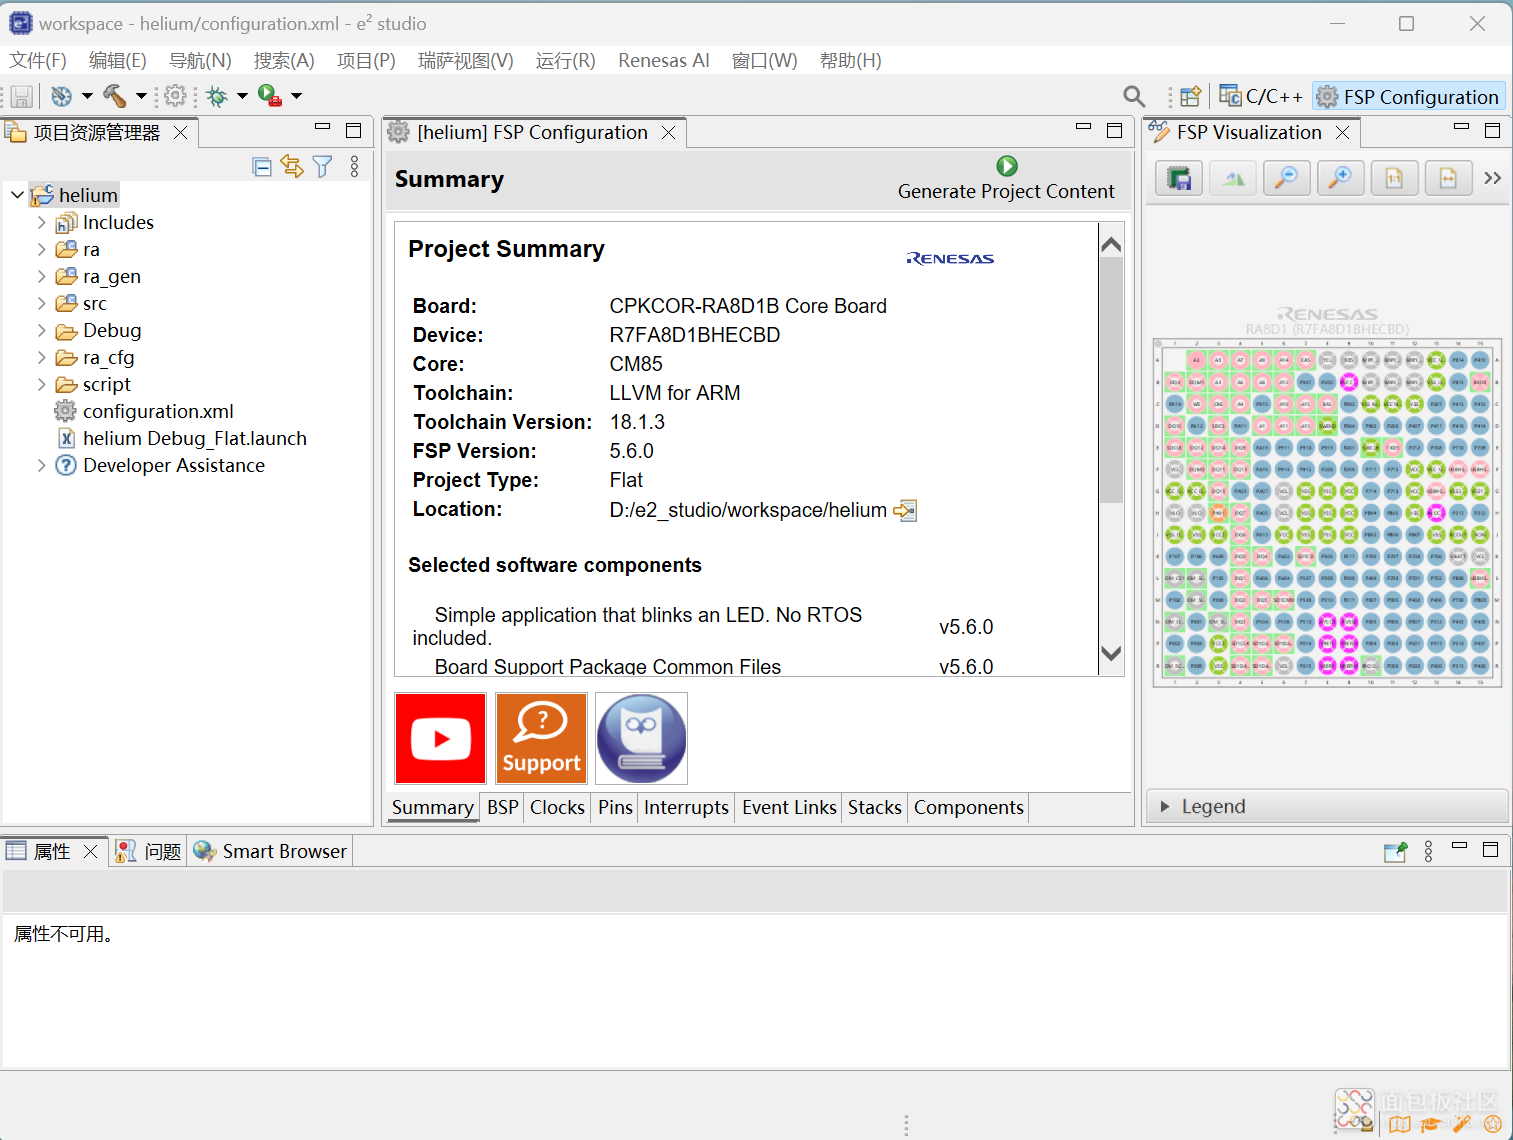Click the Summary scrollbar up arrow
This screenshot has width=1513, height=1140.
click(x=1111, y=245)
